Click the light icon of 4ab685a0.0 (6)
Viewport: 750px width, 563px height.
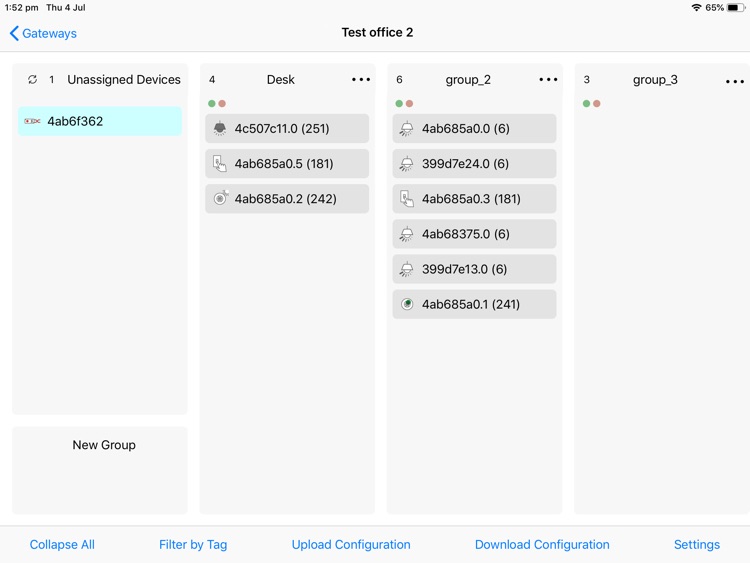[407, 129]
